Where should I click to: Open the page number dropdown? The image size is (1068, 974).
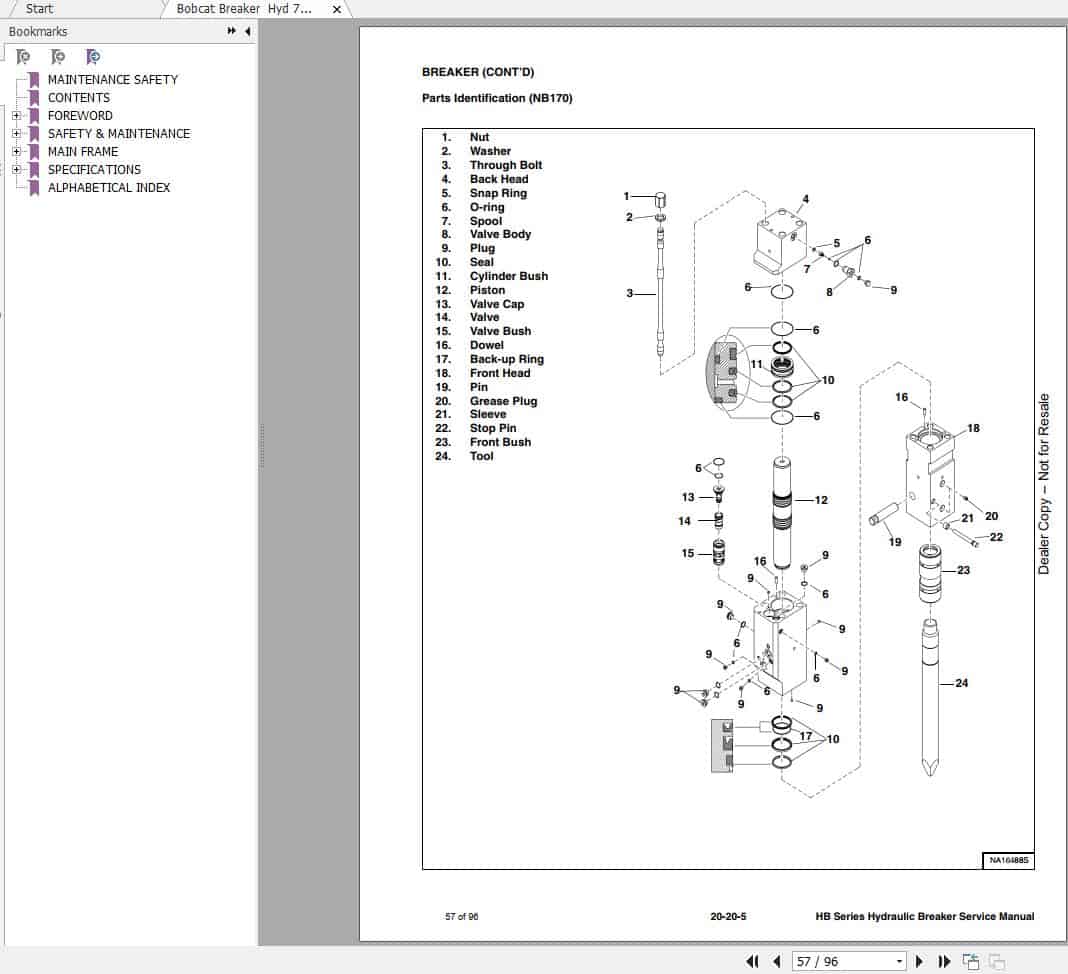(x=897, y=960)
